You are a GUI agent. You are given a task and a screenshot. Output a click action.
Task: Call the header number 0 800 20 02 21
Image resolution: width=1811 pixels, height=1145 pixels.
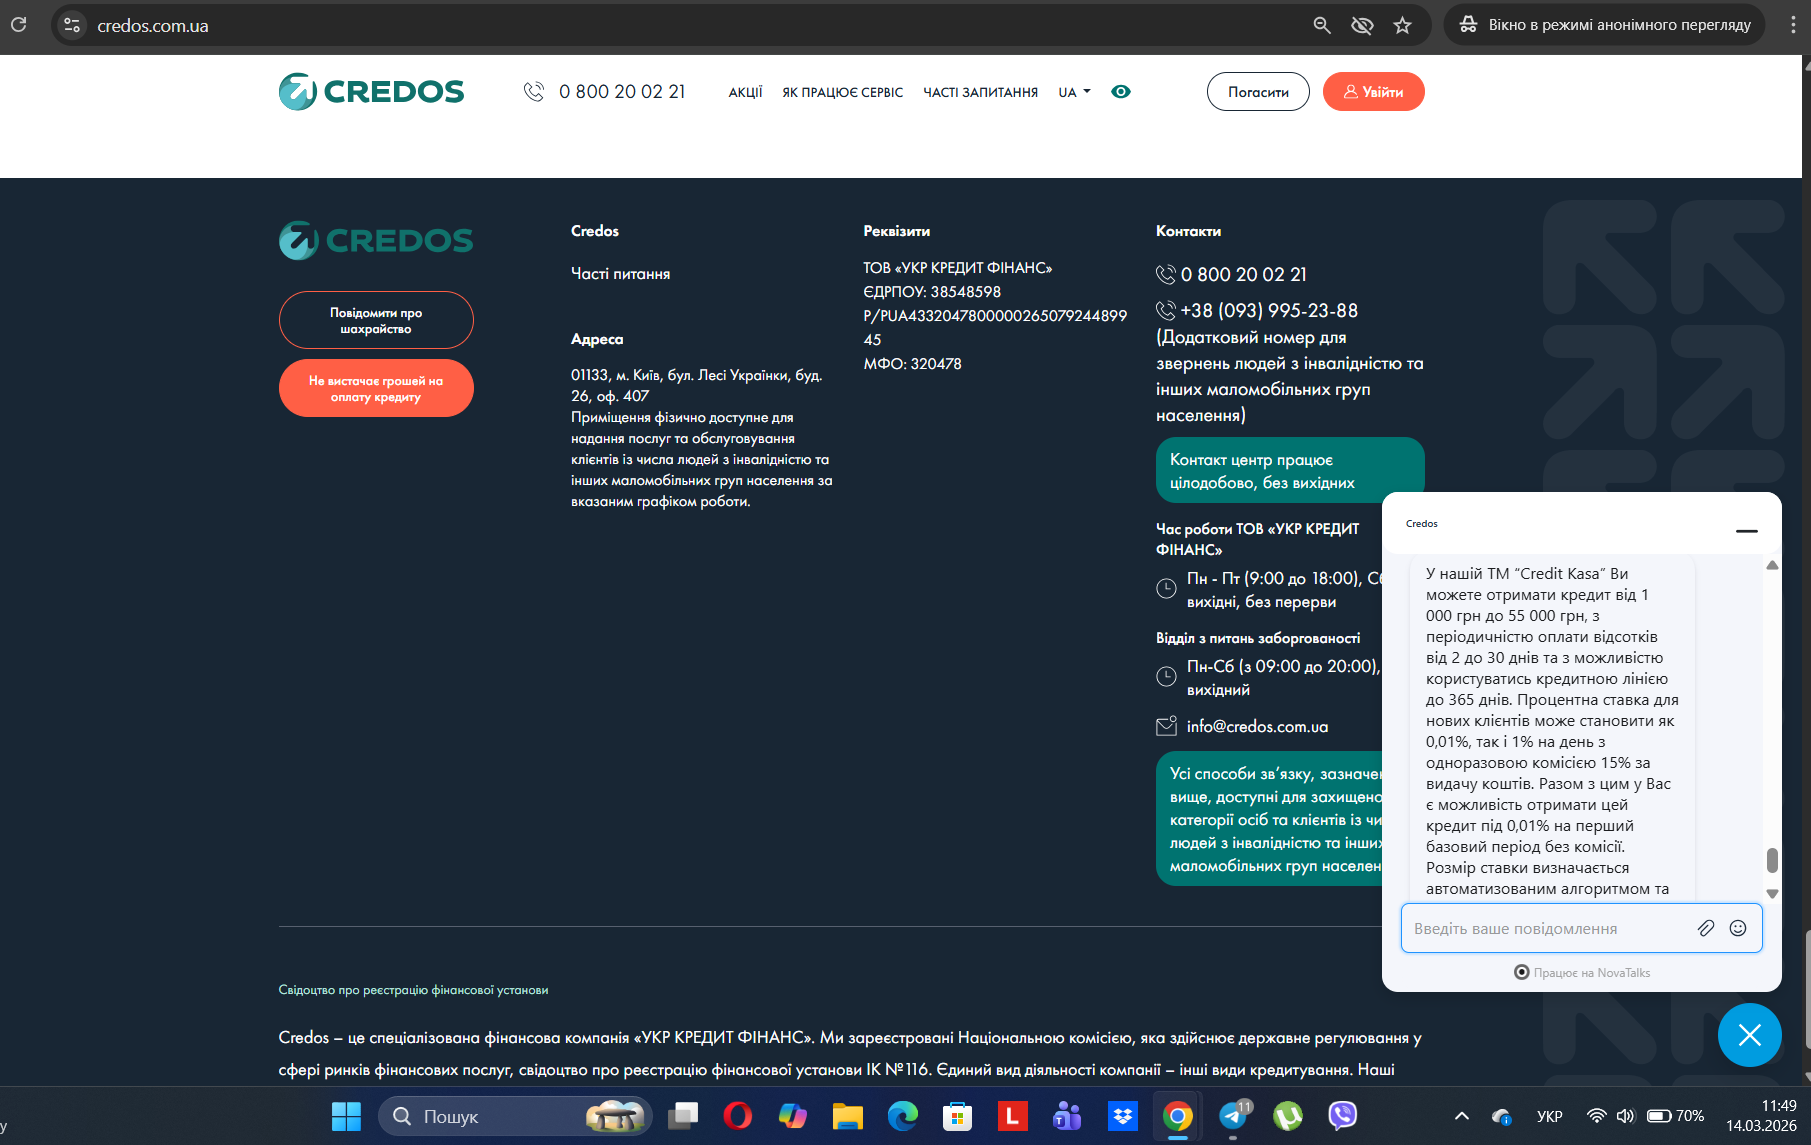click(x=622, y=92)
